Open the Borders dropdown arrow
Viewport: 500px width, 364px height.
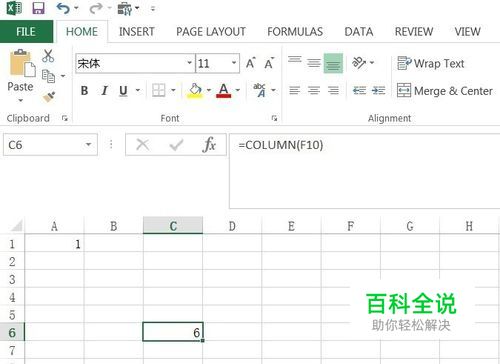pyautogui.click(x=173, y=90)
